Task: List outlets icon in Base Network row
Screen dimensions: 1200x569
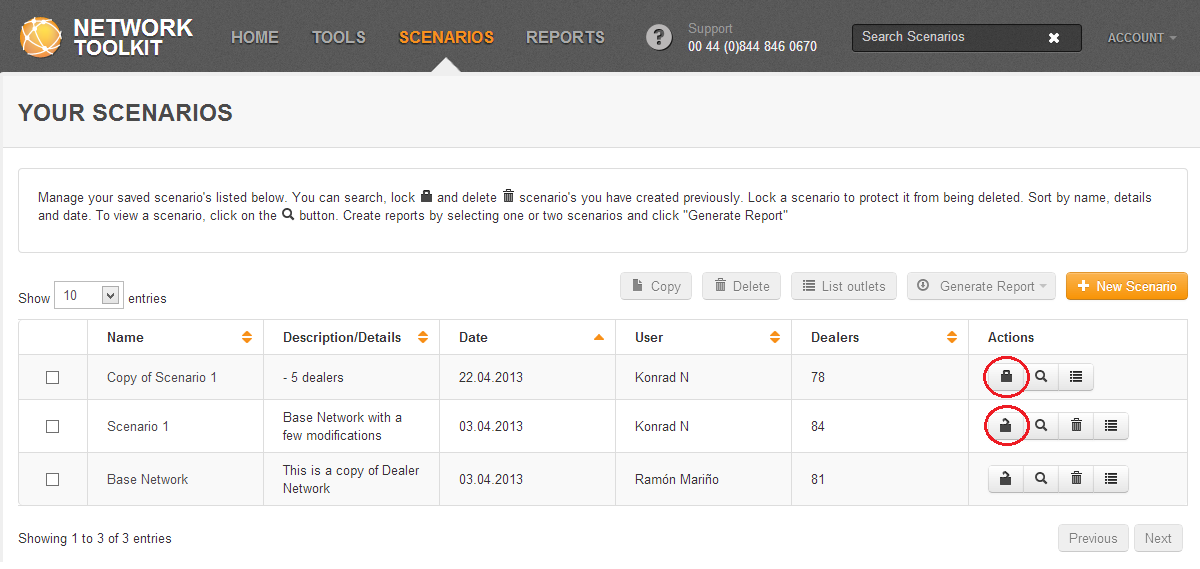Action: click(1110, 479)
